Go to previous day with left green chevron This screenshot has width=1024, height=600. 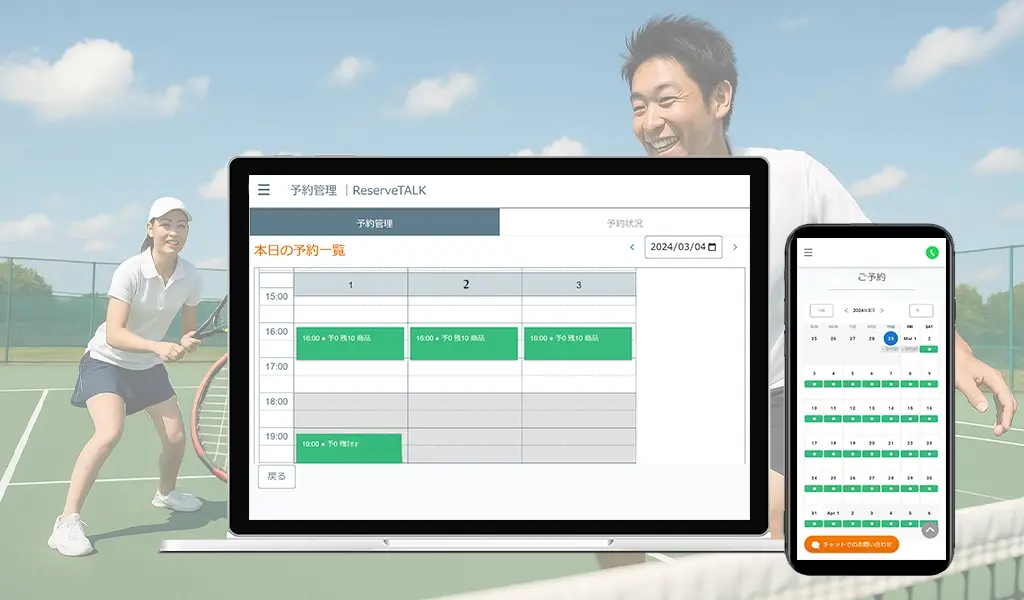click(x=632, y=247)
